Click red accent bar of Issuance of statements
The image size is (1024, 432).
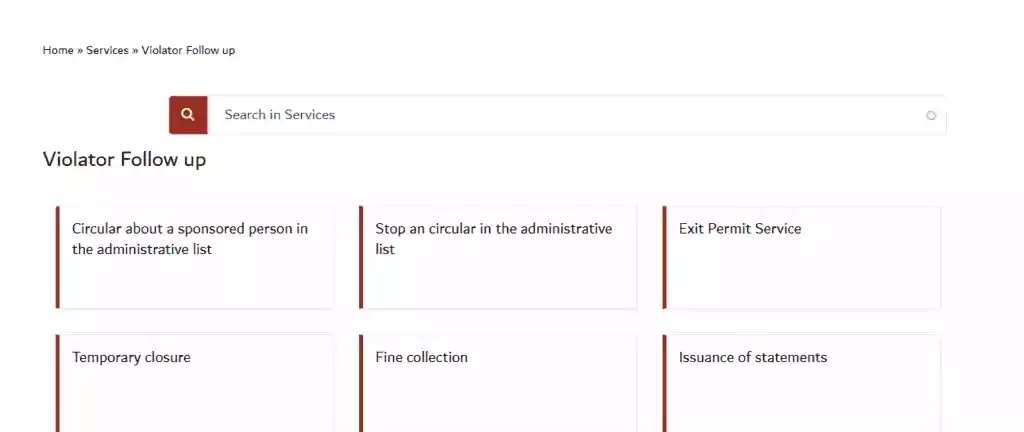664,383
